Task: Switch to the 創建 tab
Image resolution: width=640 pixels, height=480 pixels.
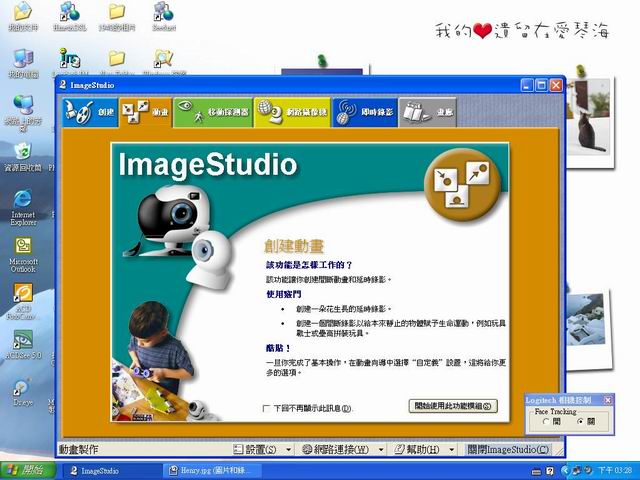Action: (x=90, y=112)
